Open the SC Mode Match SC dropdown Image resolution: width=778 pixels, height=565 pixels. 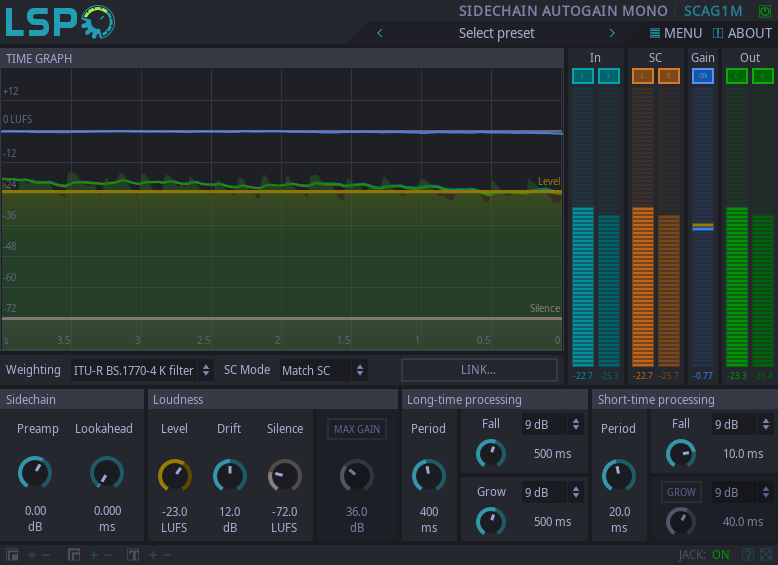(324, 370)
